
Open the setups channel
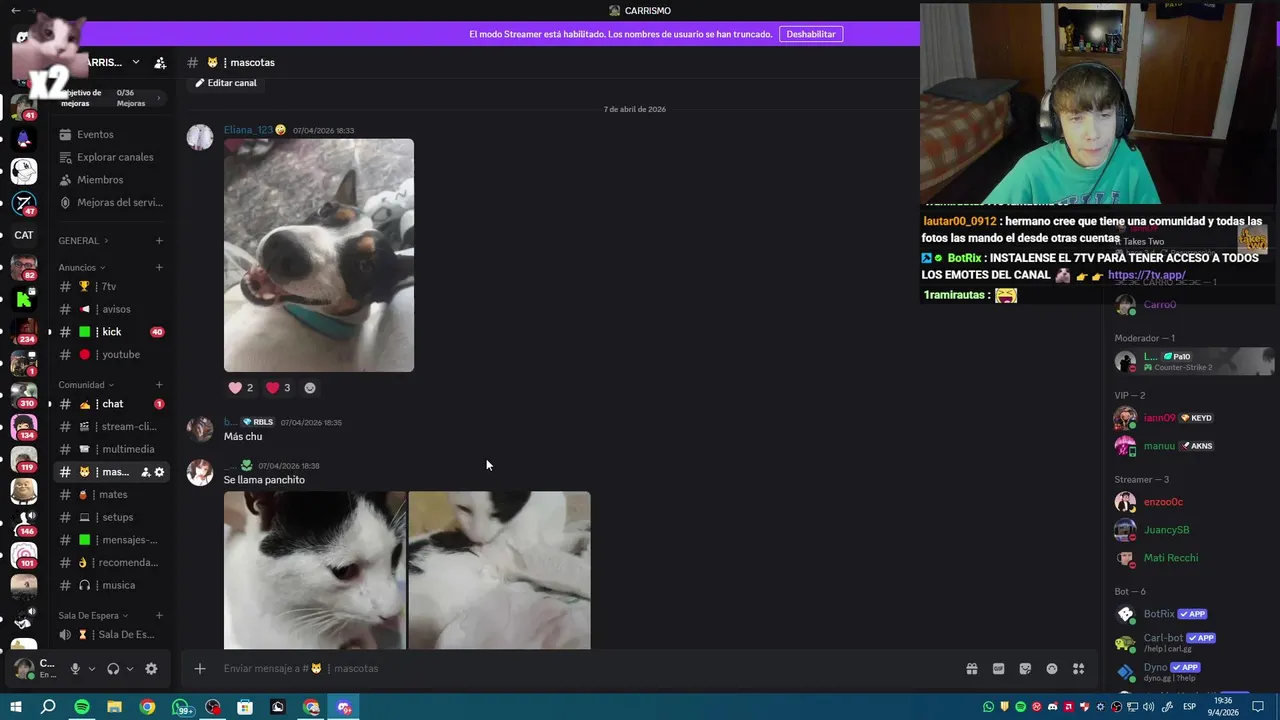click(111, 518)
